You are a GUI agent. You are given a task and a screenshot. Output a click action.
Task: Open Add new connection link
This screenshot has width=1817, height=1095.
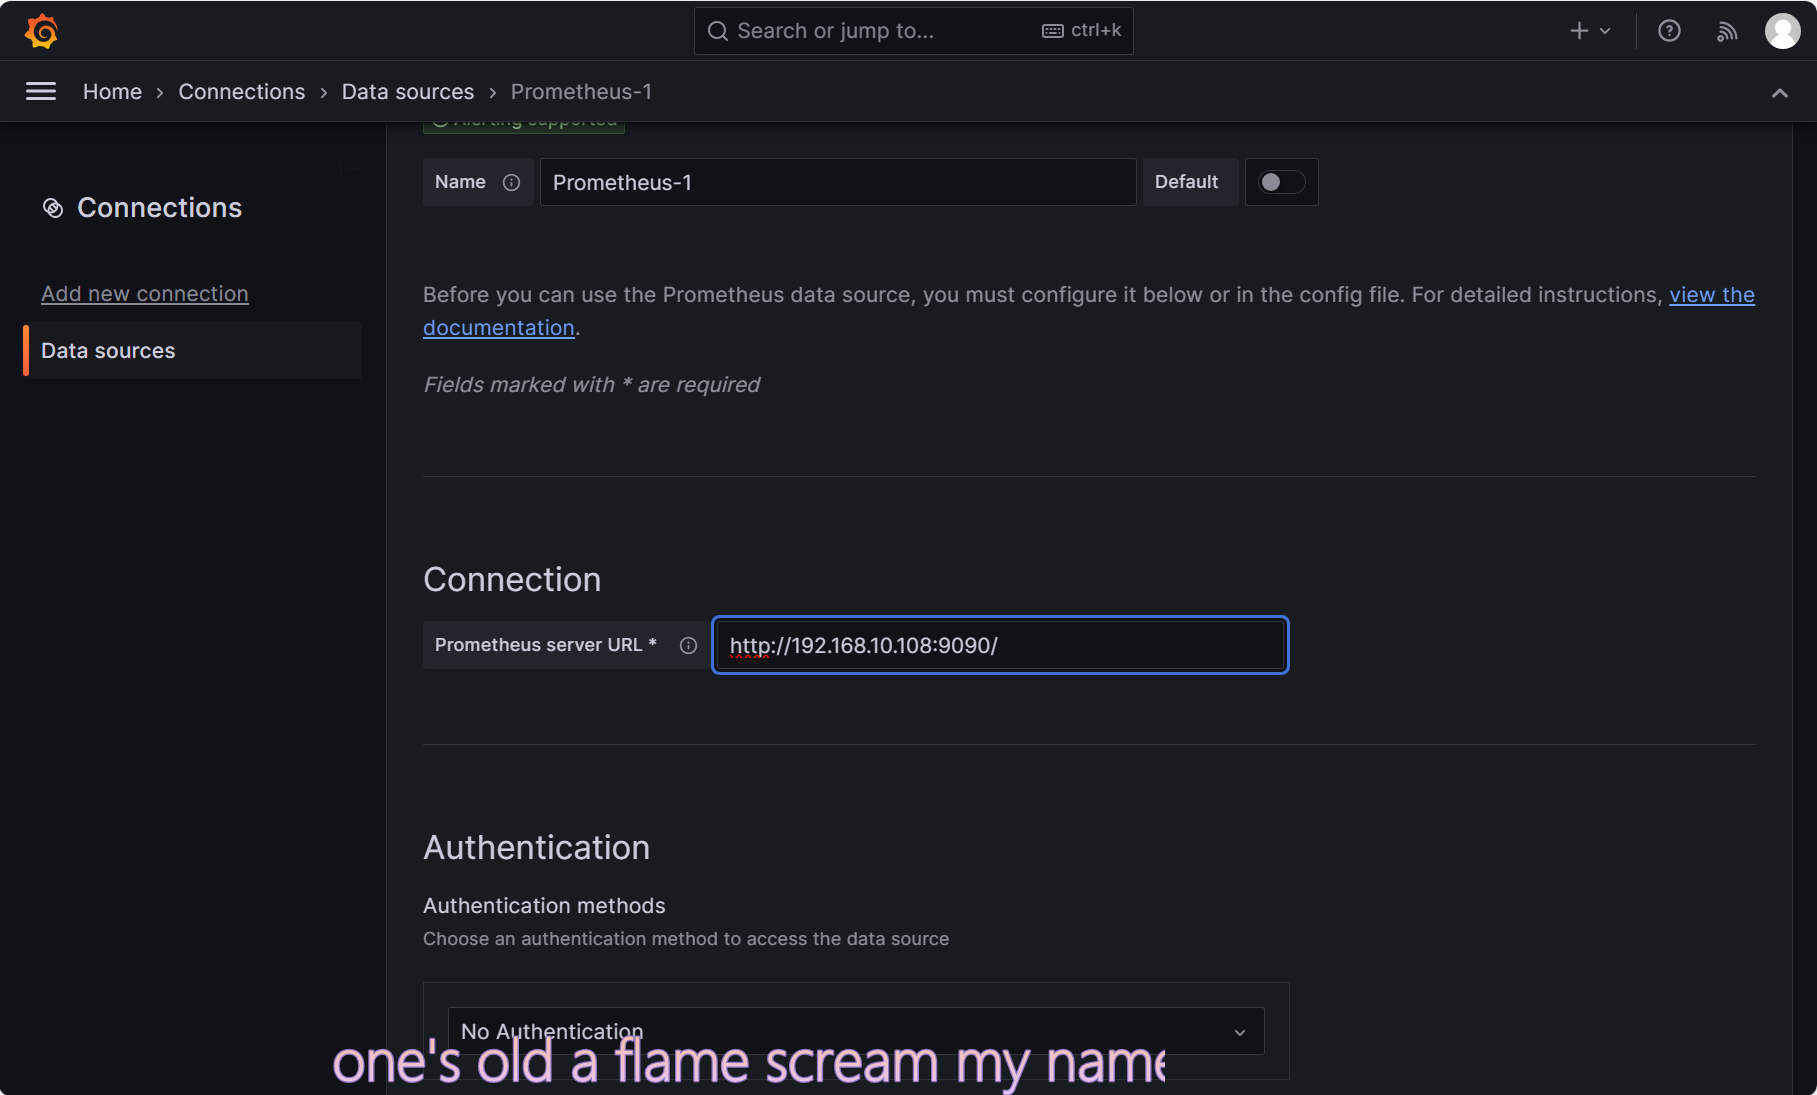[x=145, y=294]
